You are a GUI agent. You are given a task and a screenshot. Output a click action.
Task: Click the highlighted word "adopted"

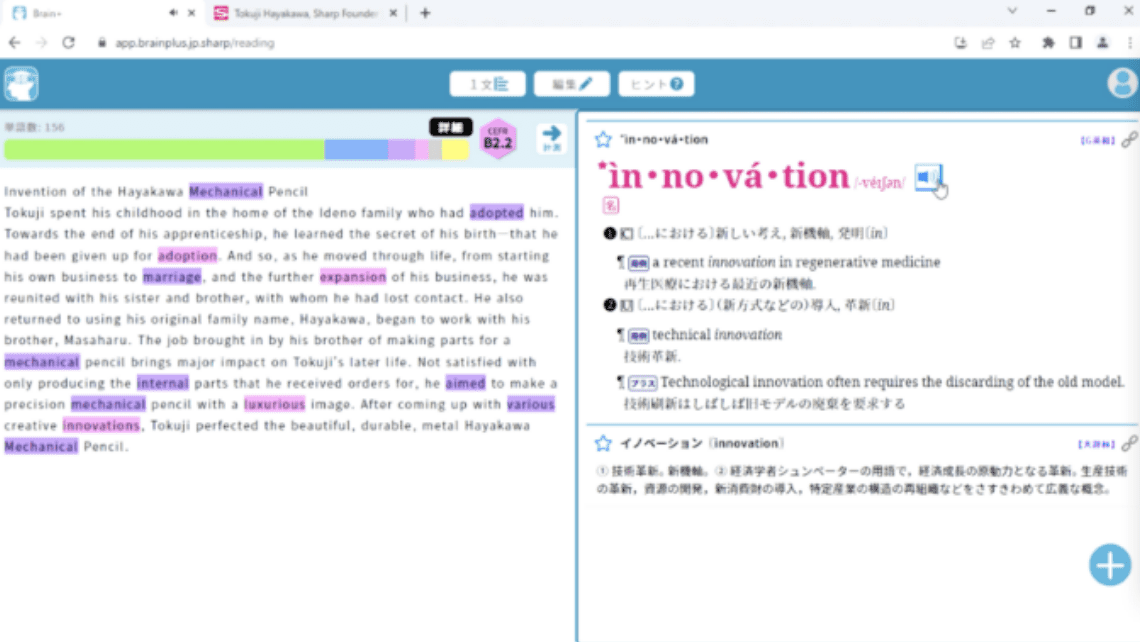pyautogui.click(x=496, y=212)
